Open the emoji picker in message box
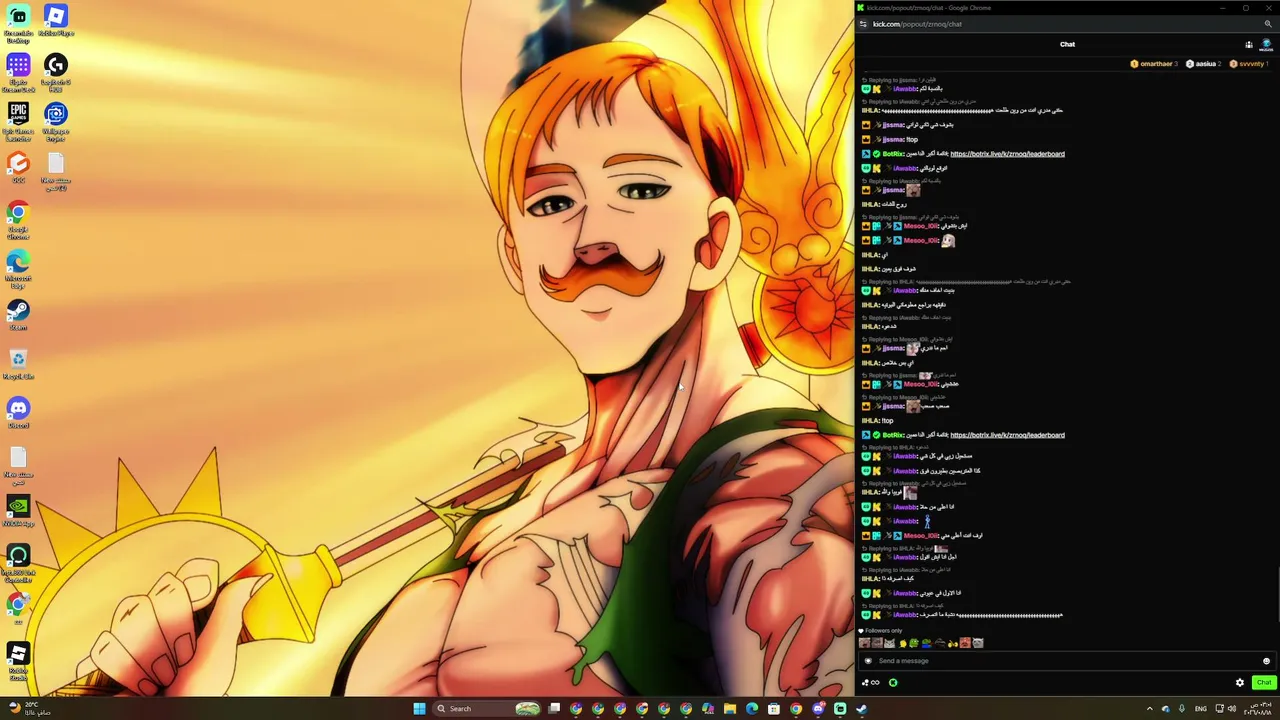This screenshot has width=1280, height=720. [x=1266, y=661]
